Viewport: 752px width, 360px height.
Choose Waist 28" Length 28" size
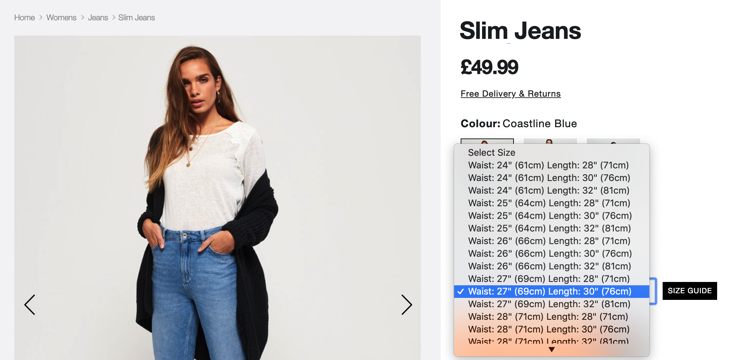(x=552, y=316)
